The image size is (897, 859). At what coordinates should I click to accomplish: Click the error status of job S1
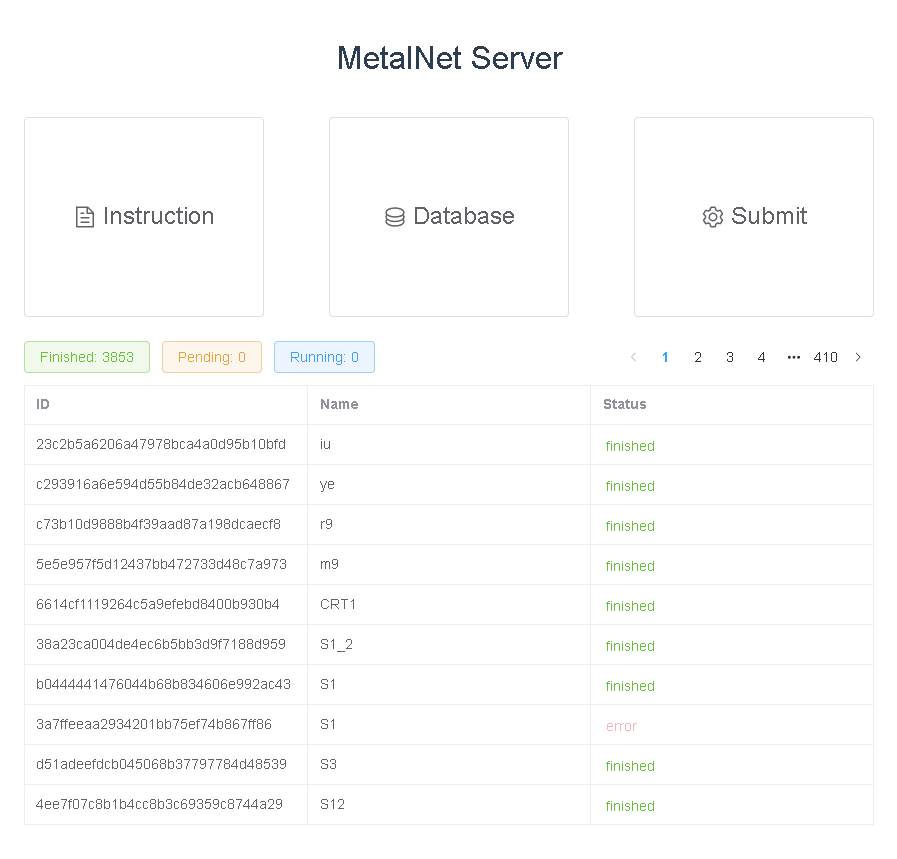(x=621, y=726)
